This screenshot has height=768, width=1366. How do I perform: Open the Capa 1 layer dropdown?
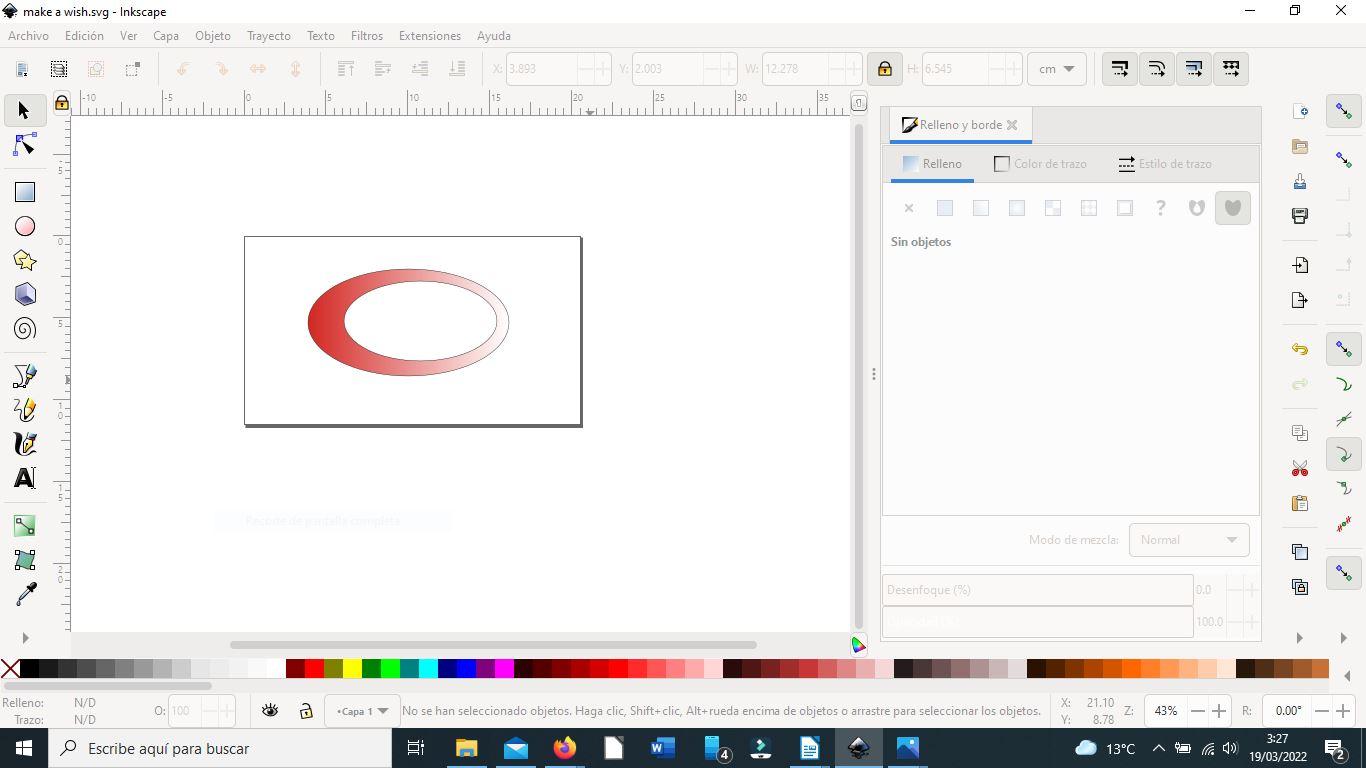point(362,711)
